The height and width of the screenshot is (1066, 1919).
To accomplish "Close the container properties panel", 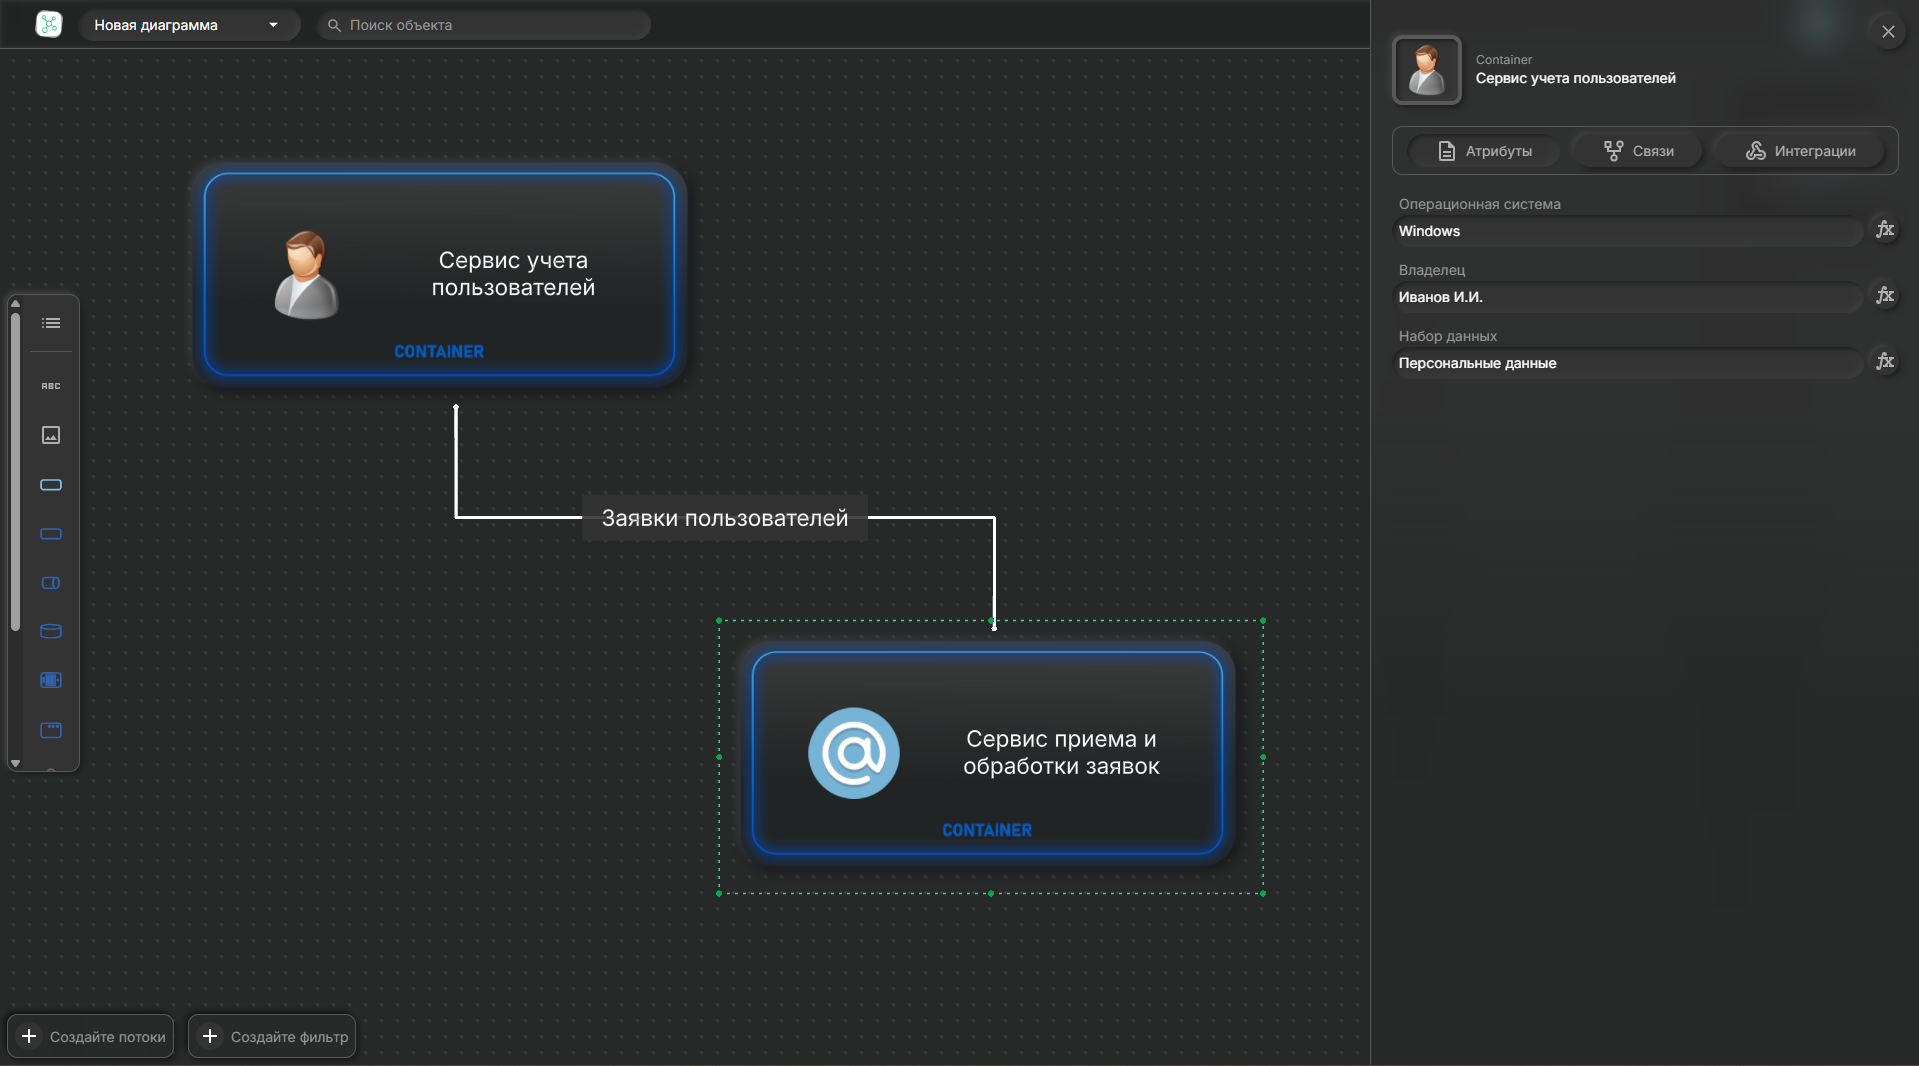I will click(x=1888, y=32).
